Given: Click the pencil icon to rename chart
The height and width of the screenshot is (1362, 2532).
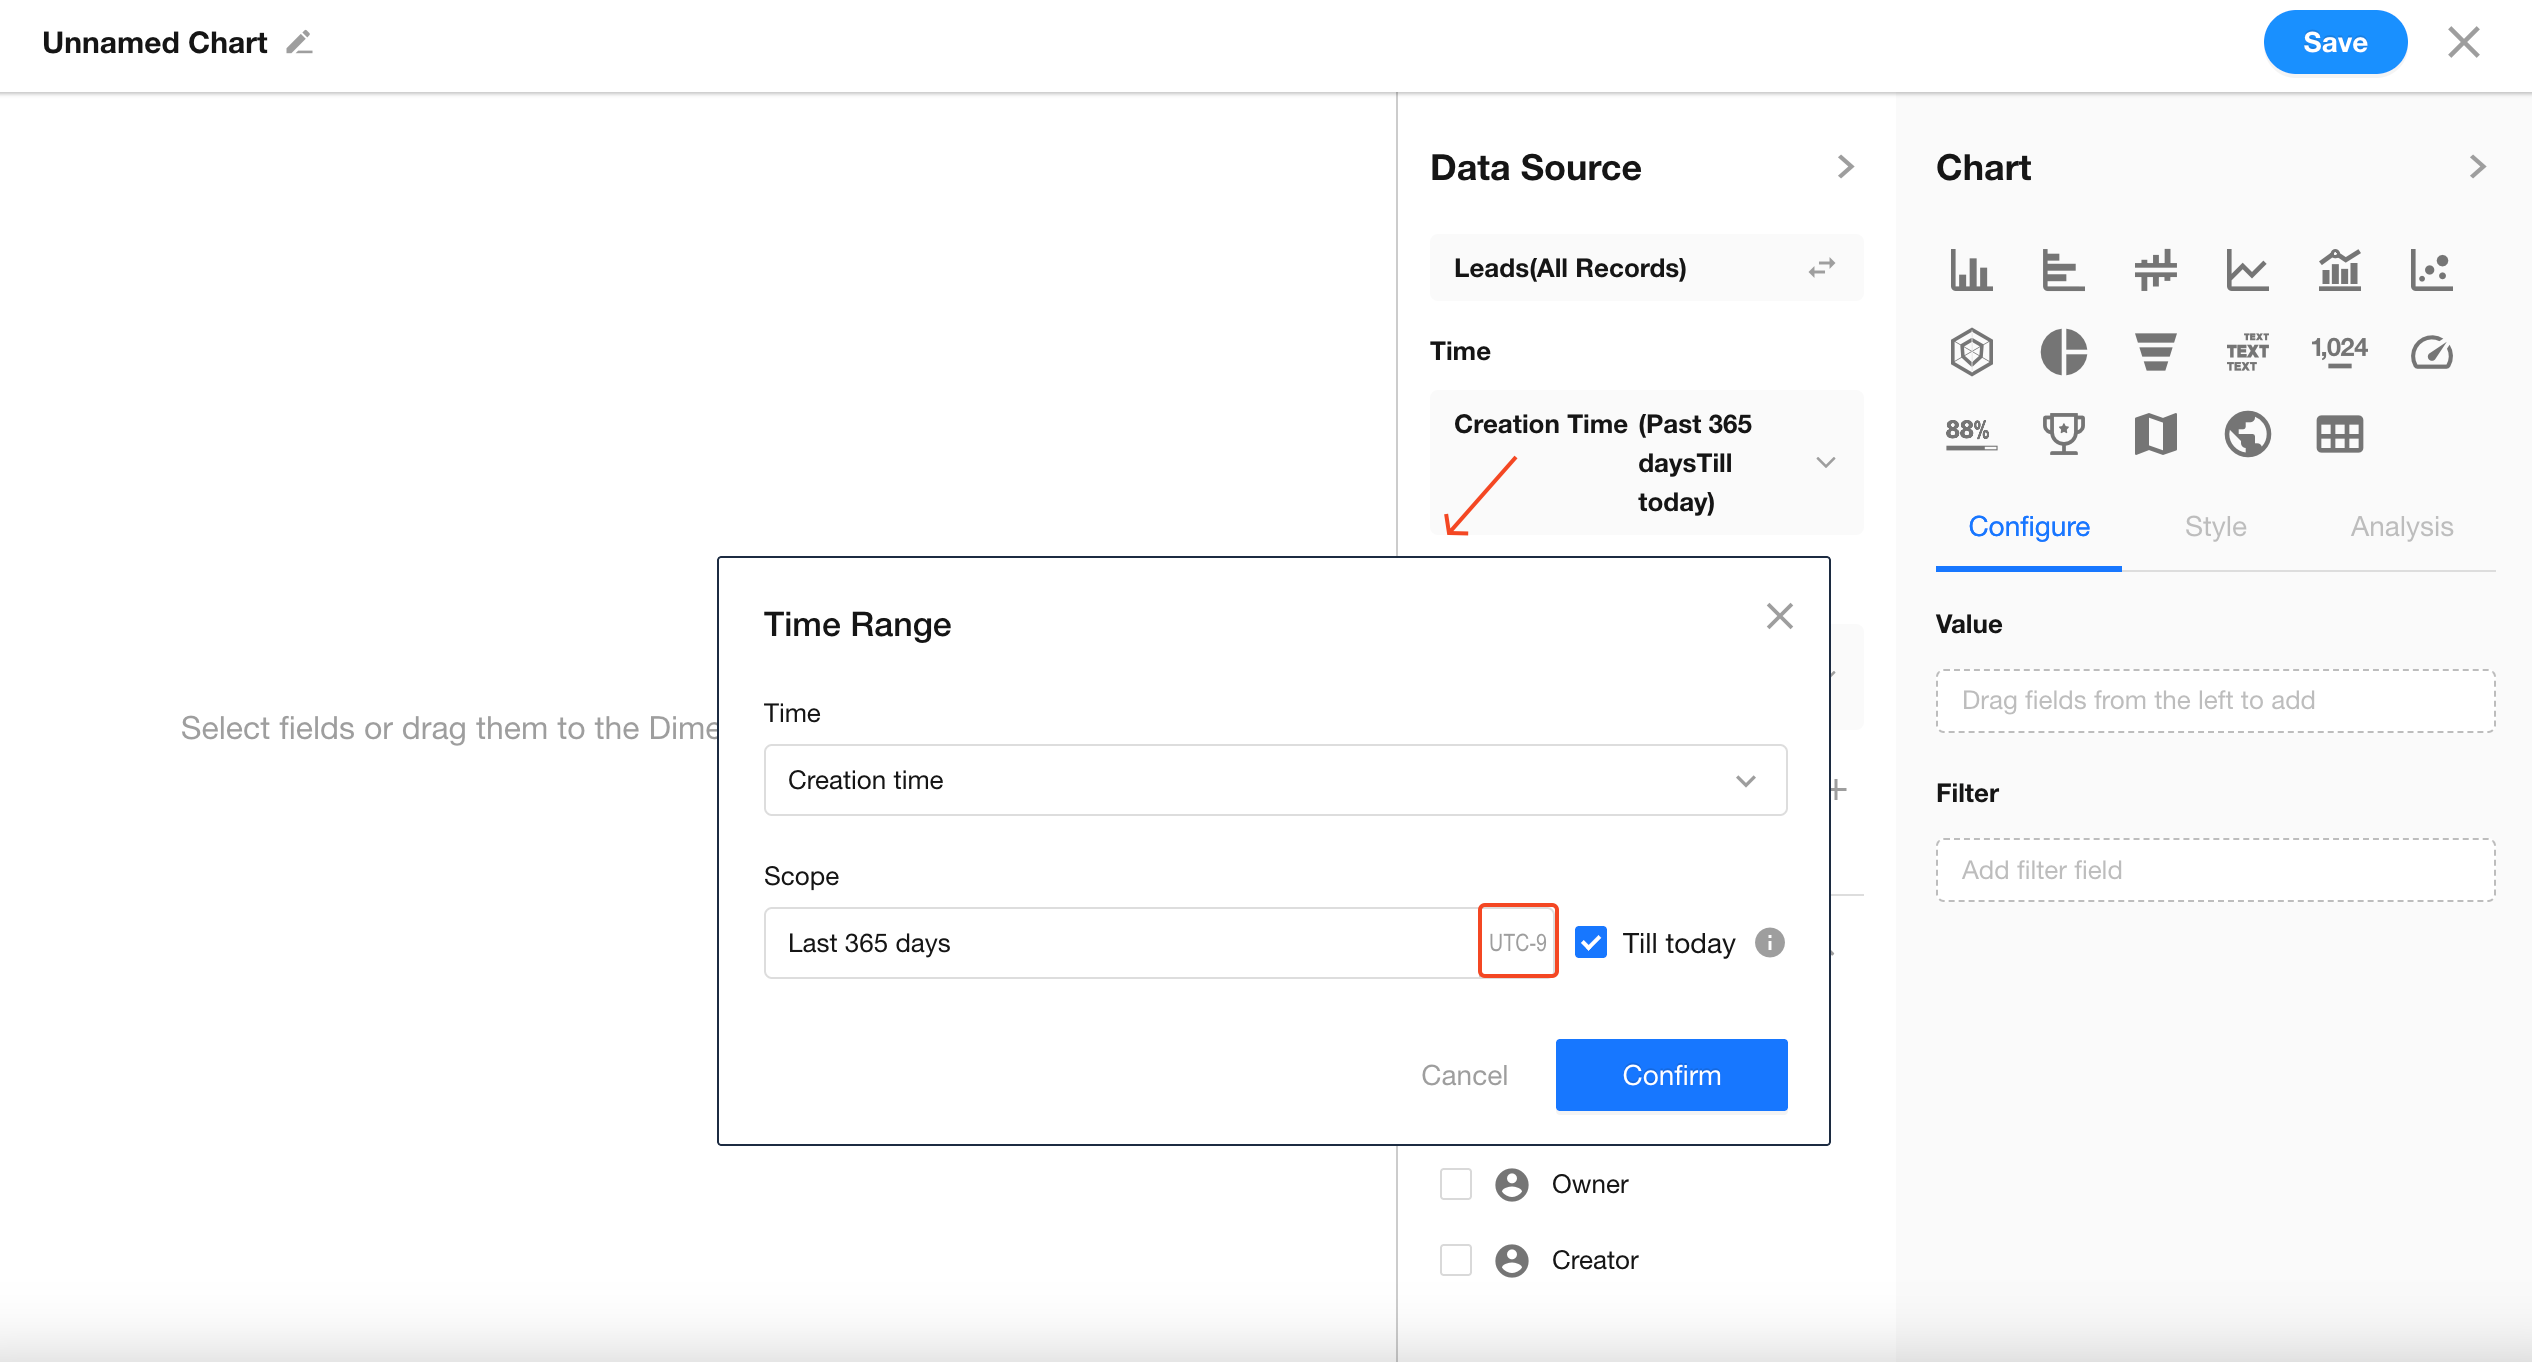Looking at the screenshot, I should tap(299, 43).
